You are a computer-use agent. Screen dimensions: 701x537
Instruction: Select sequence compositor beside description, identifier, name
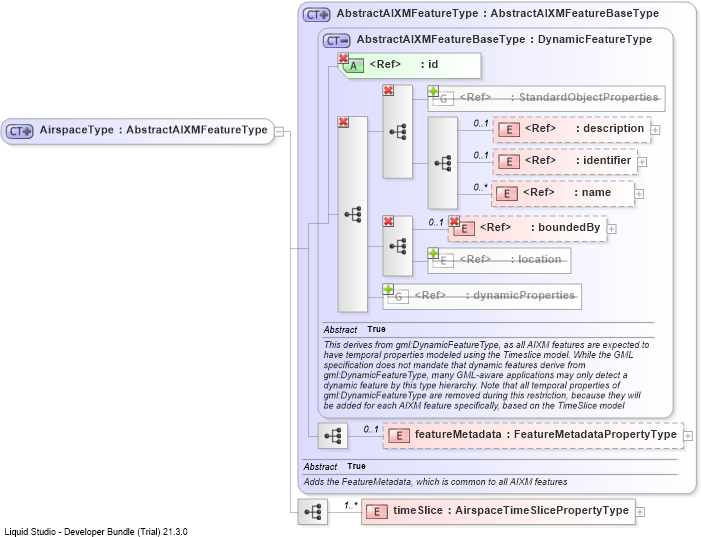coord(443,163)
